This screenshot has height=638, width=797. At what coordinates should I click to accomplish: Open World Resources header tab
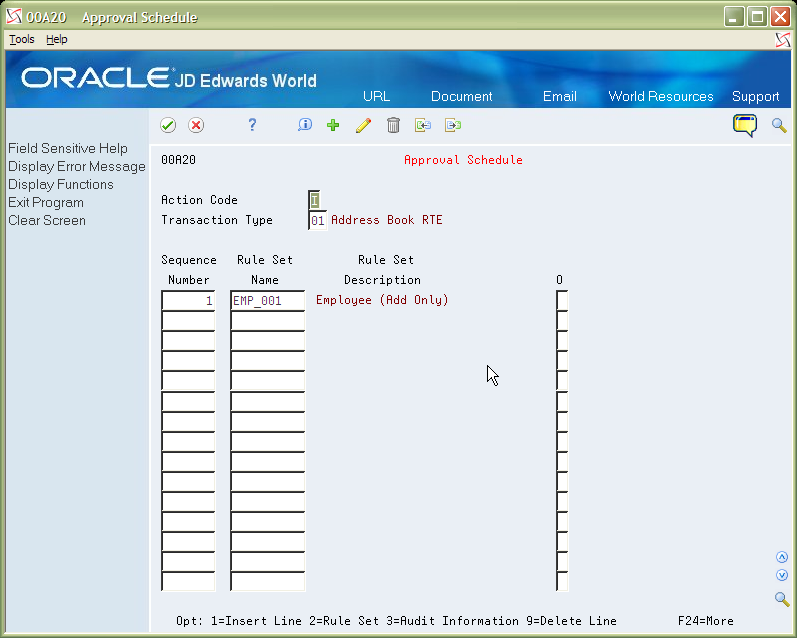pos(661,96)
